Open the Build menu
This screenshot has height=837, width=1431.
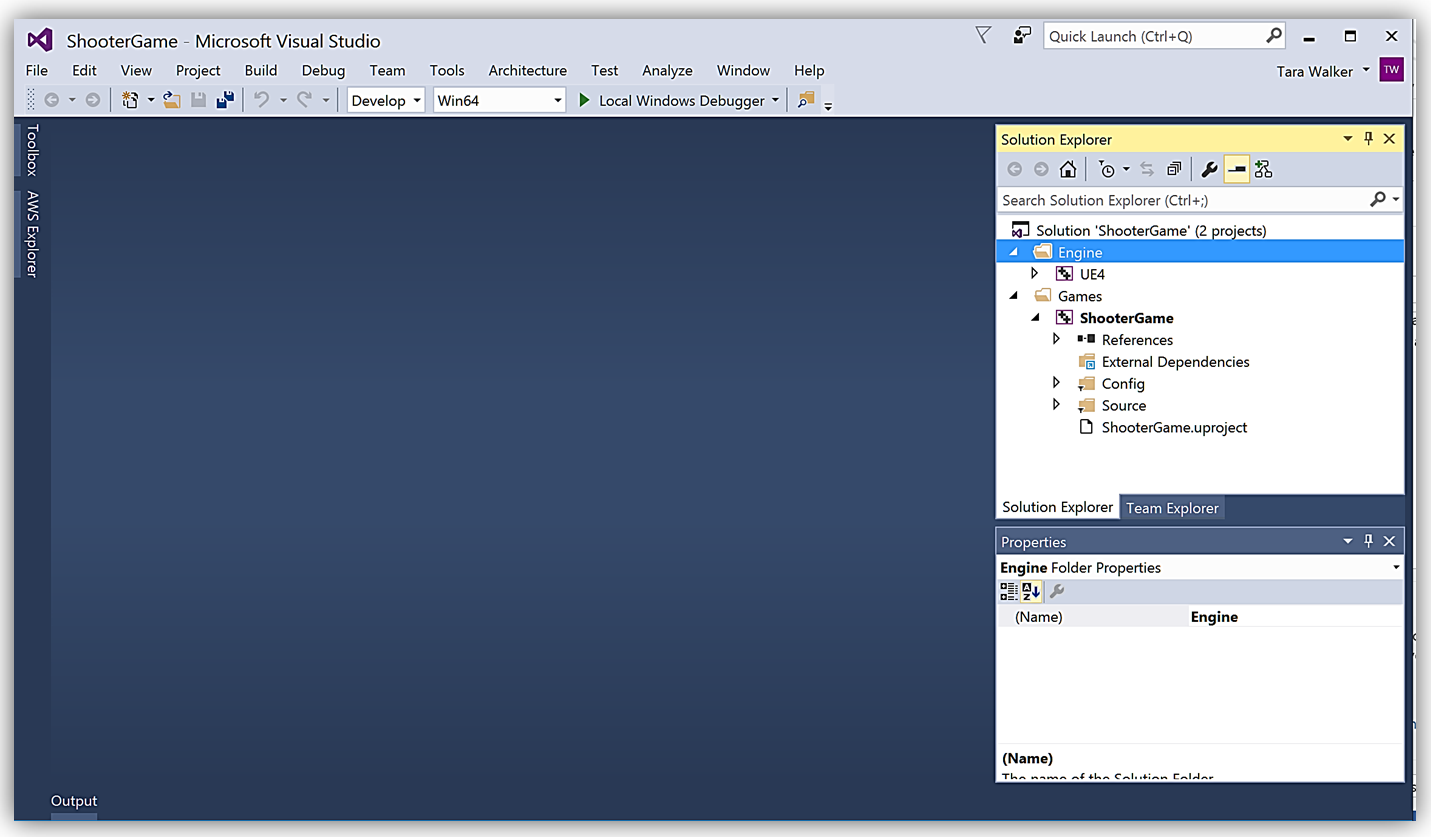coord(261,70)
